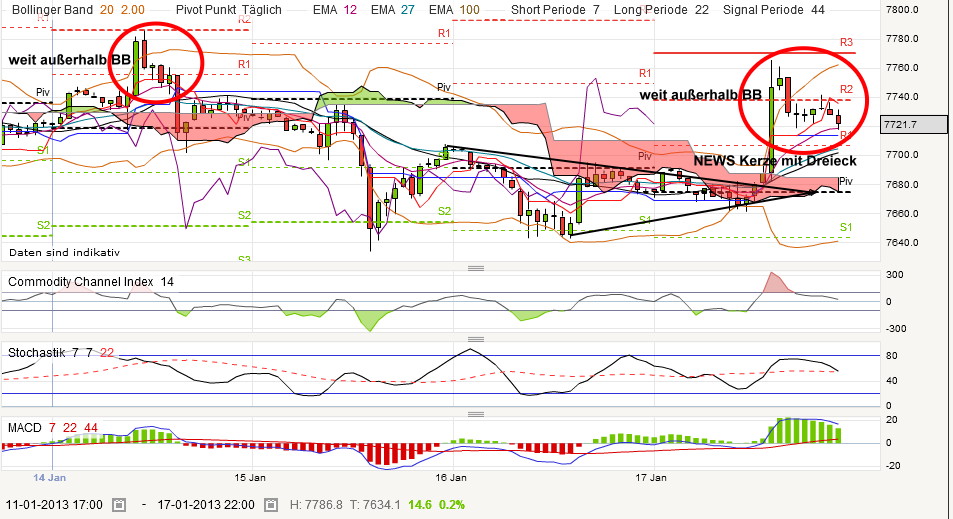The width and height of the screenshot is (953, 519).
Task: Click the end date field 17-01-2013 22:00
Action: (206, 505)
